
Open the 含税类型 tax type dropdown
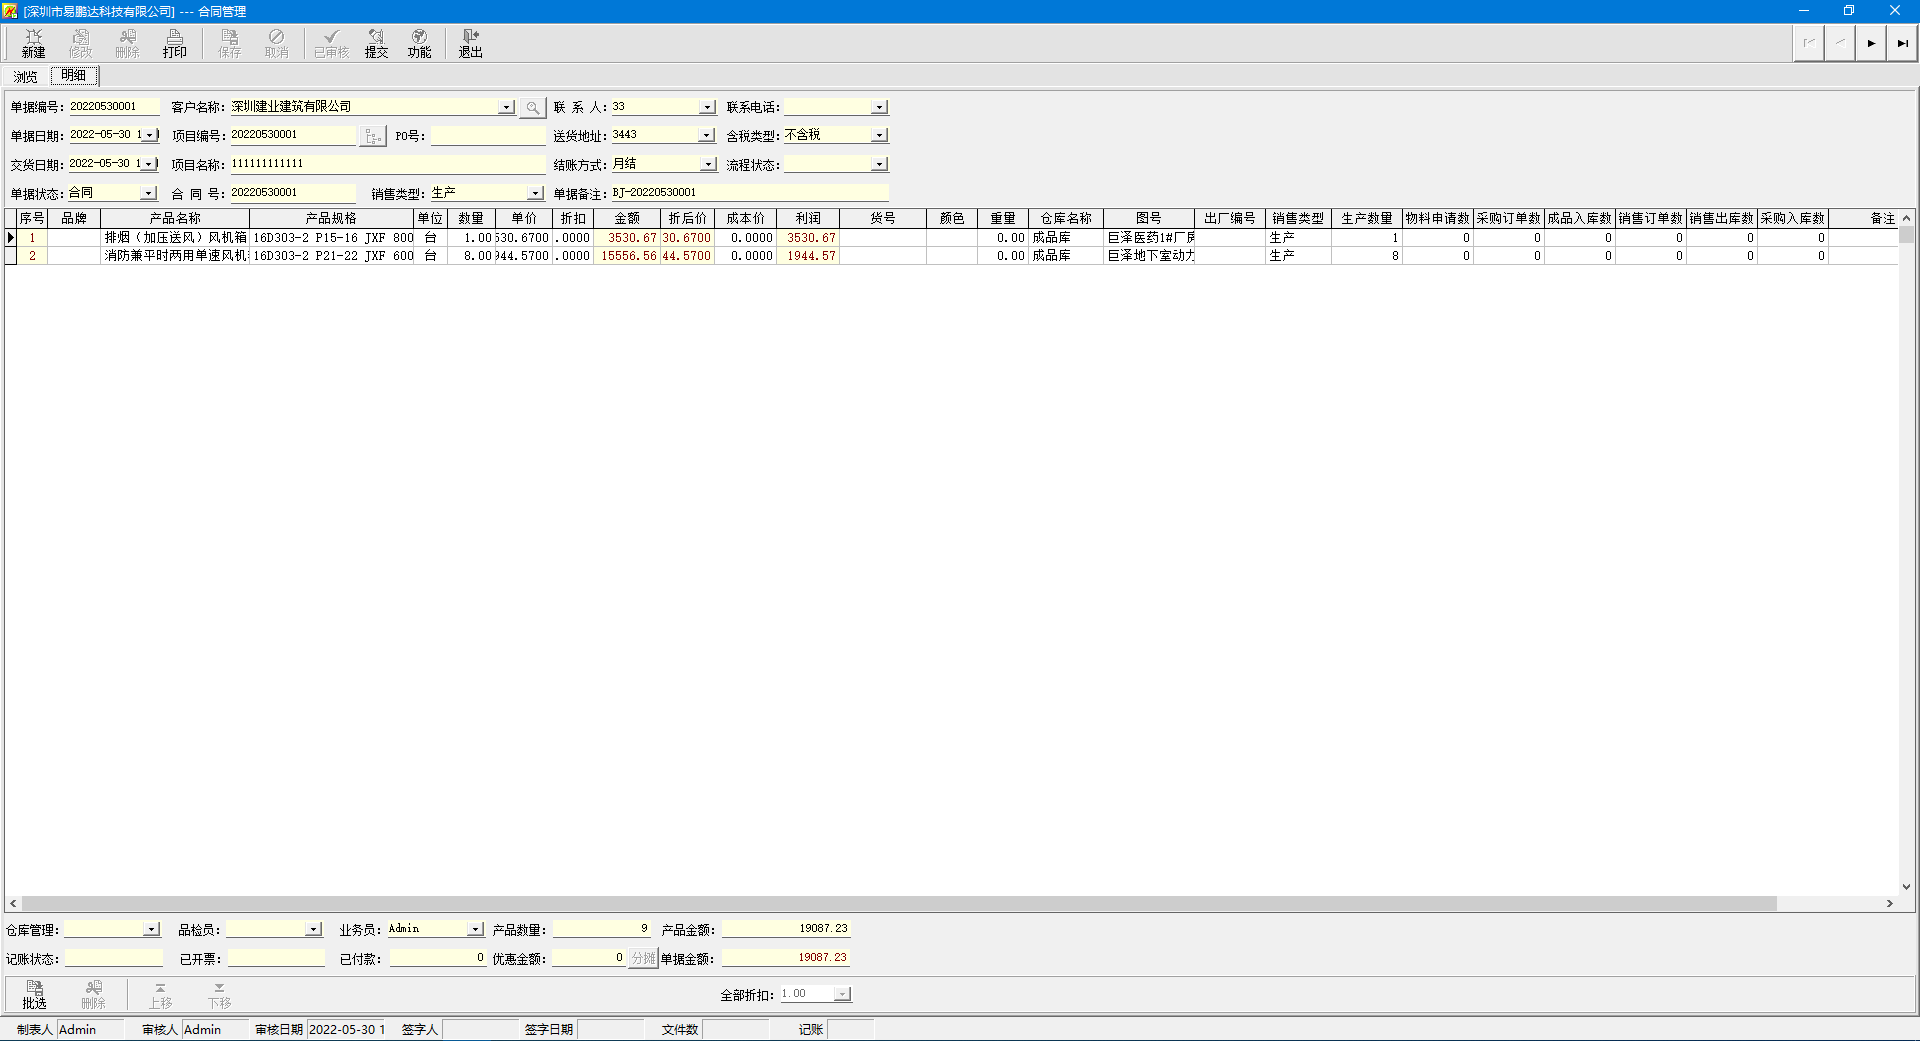(879, 135)
